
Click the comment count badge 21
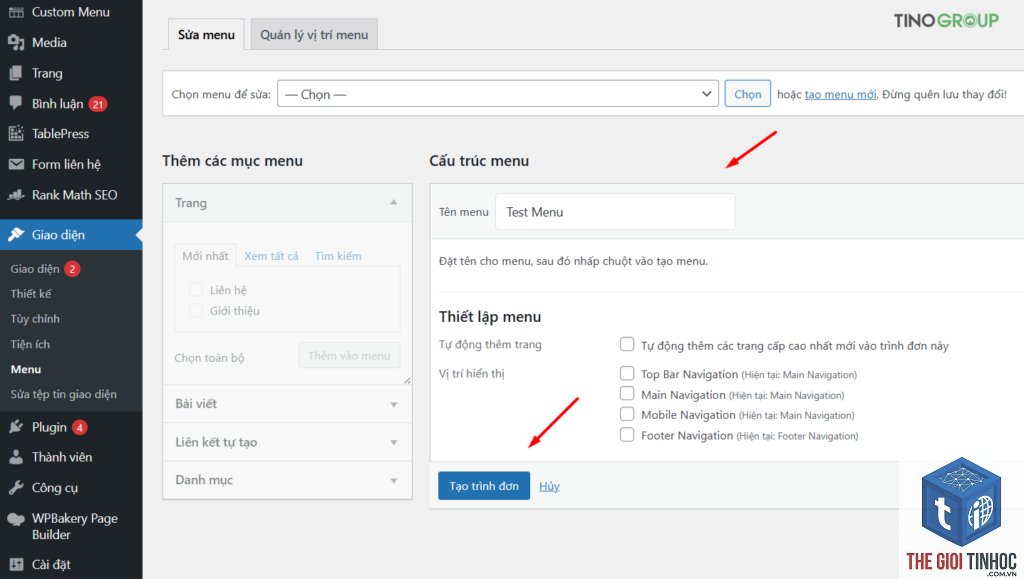(x=98, y=104)
